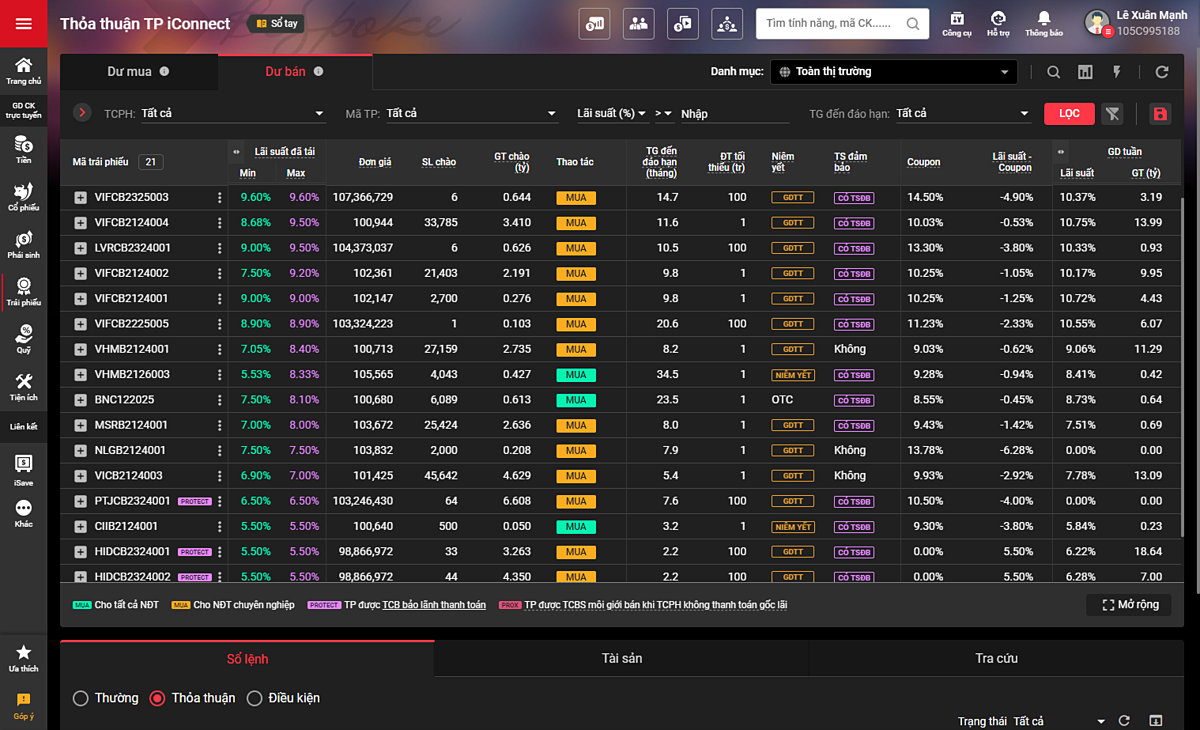Viewport: 1200px width, 730px height.
Task: Click the red LỌC filter button
Action: (1069, 114)
